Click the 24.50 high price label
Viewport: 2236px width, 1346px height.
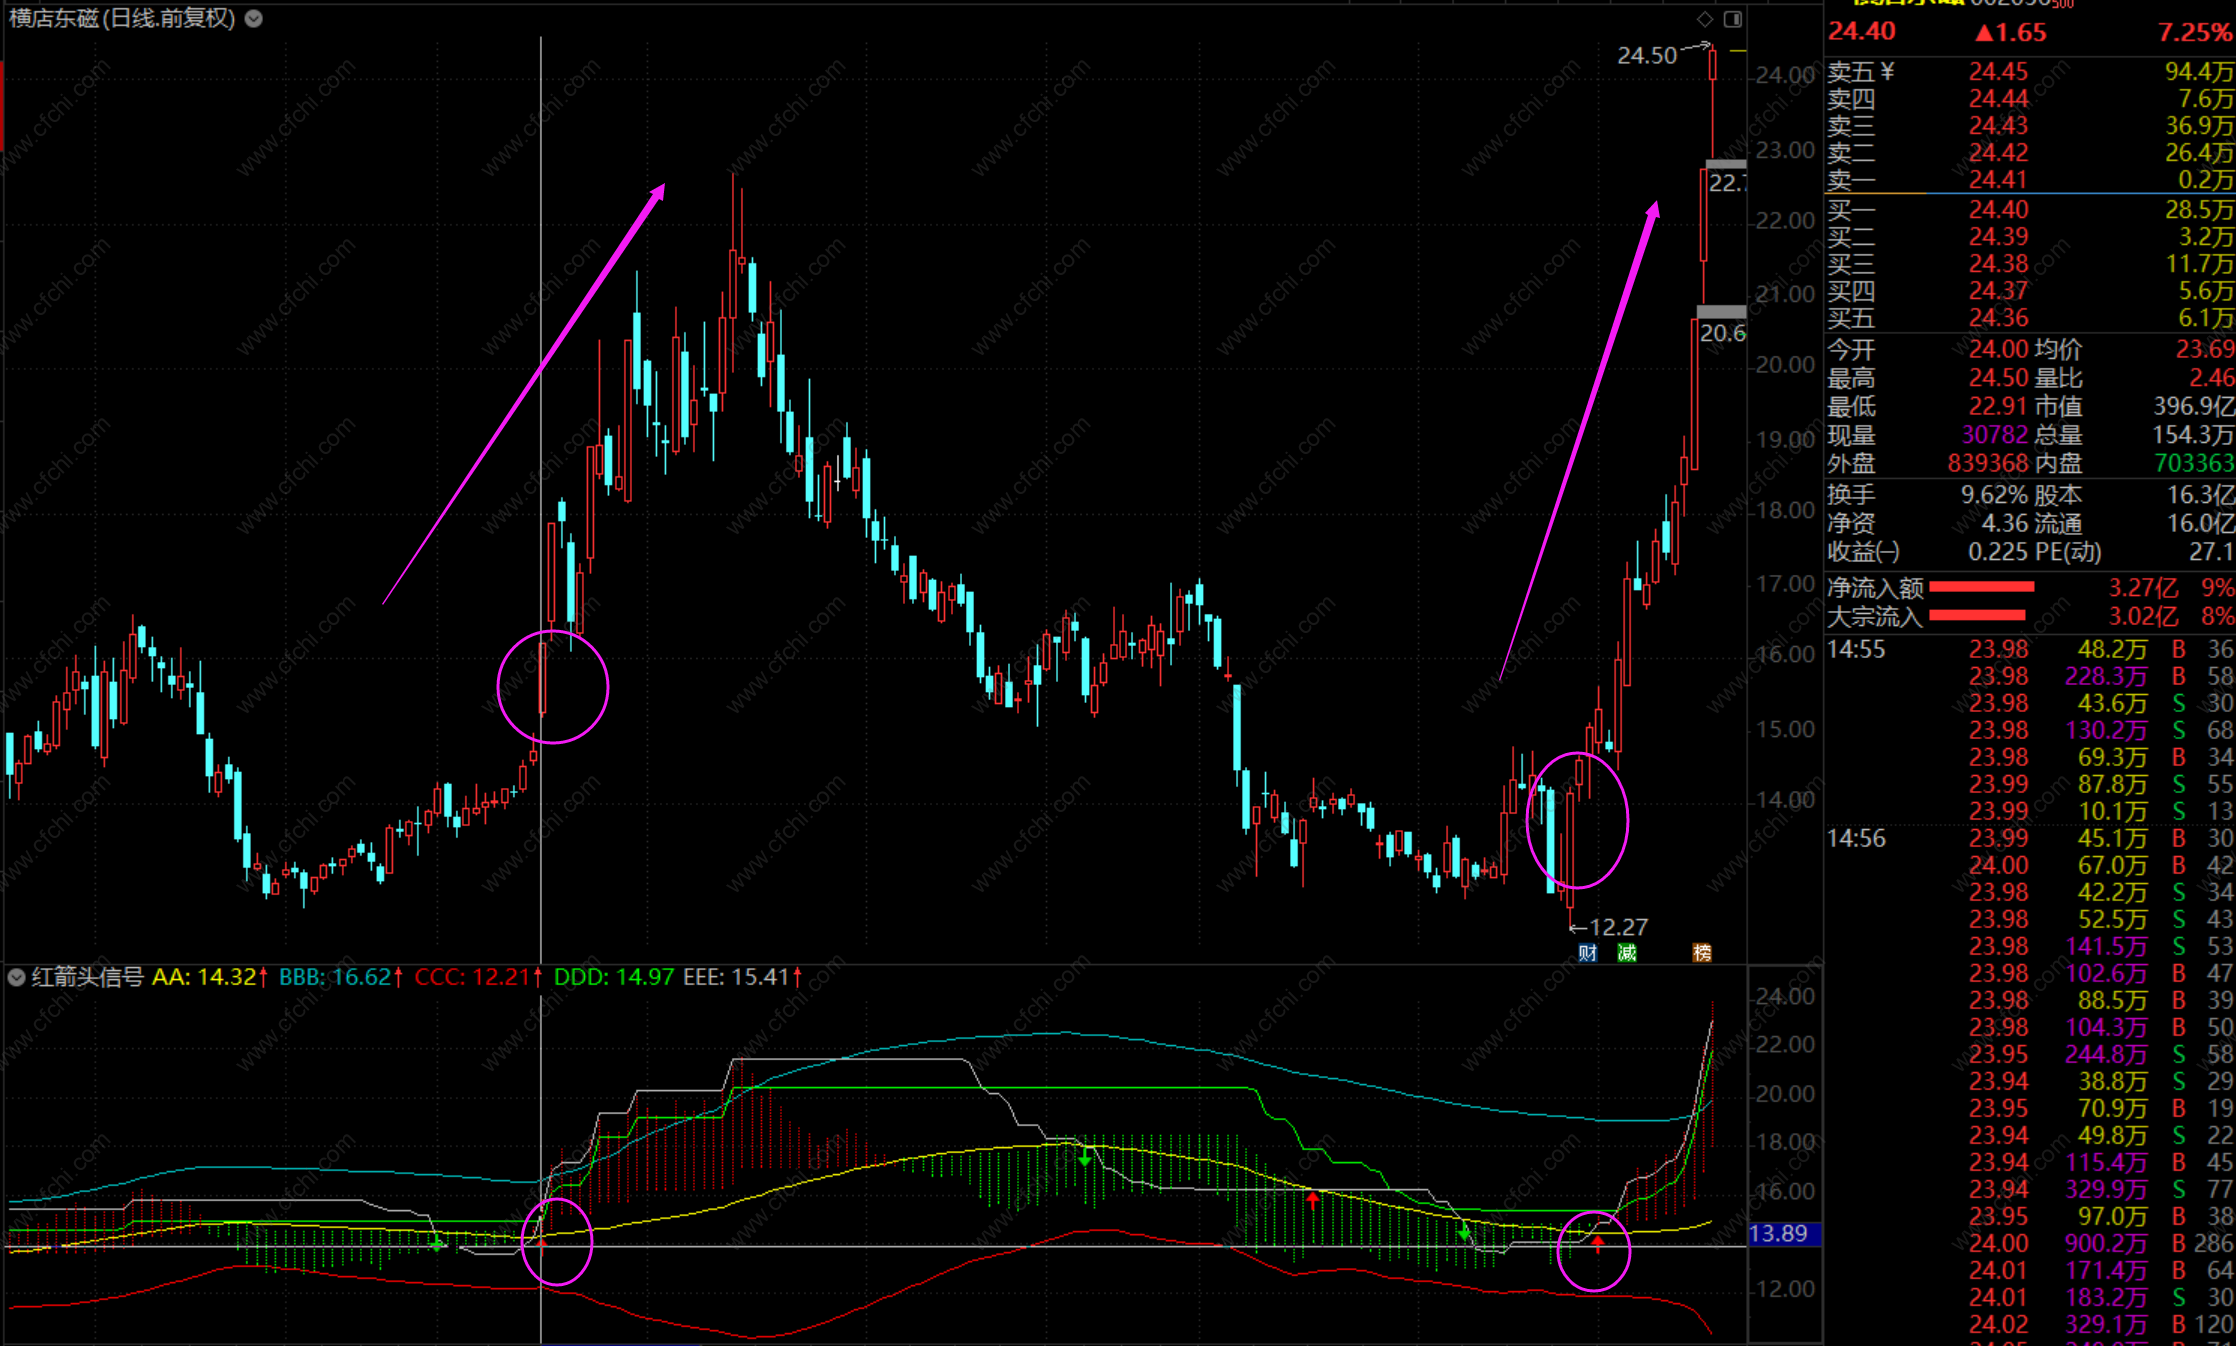click(1646, 56)
